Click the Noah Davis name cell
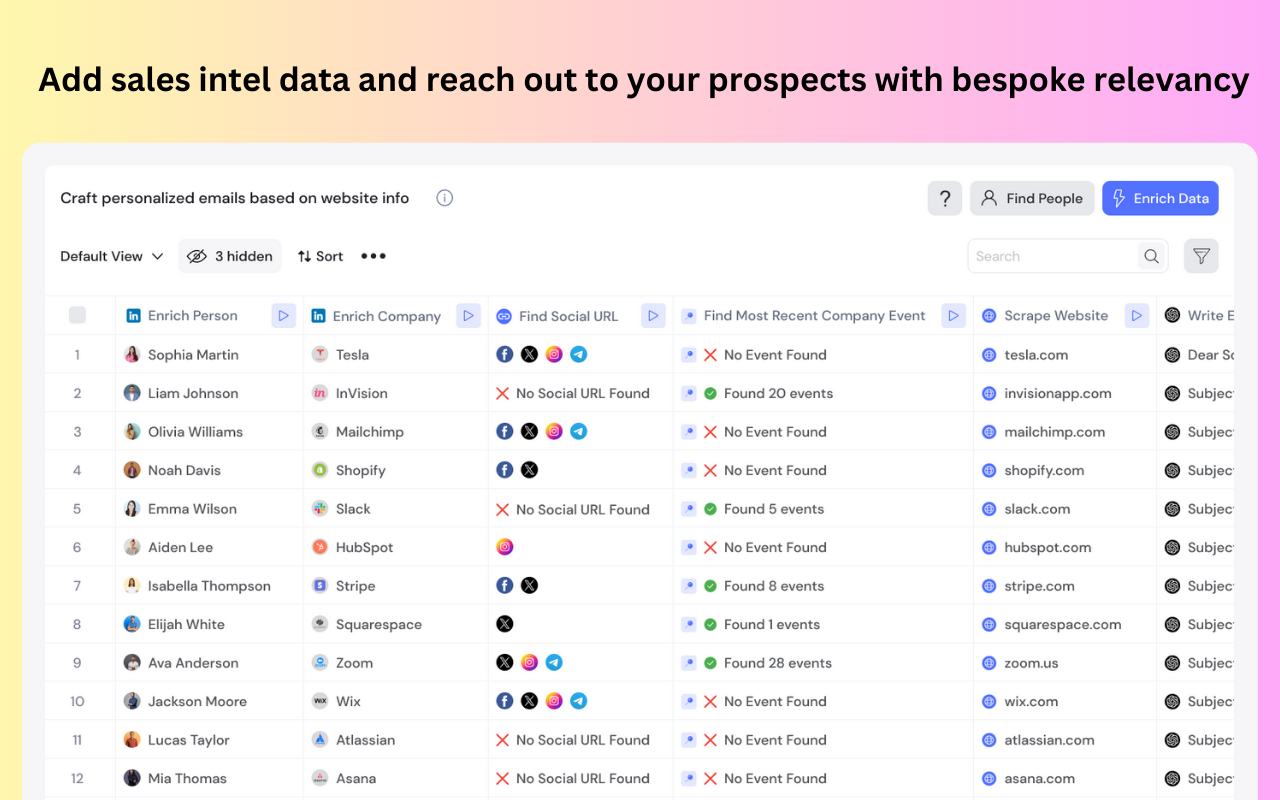Viewport: 1280px width, 800px height. point(209,470)
